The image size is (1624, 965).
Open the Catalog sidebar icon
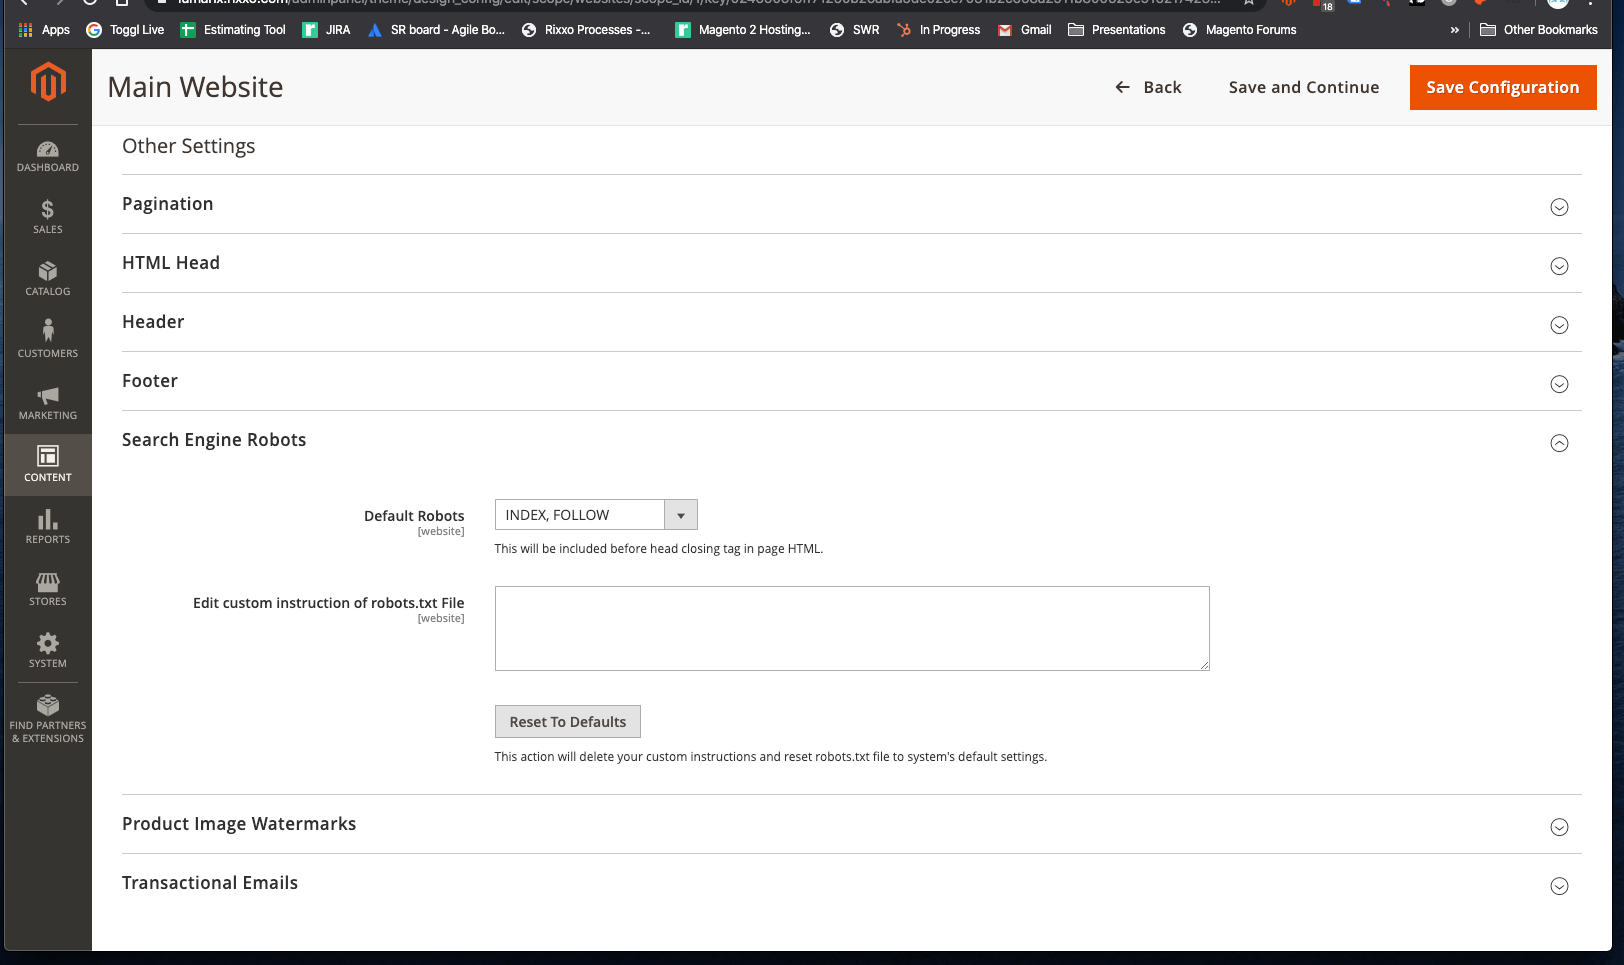coord(47,279)
